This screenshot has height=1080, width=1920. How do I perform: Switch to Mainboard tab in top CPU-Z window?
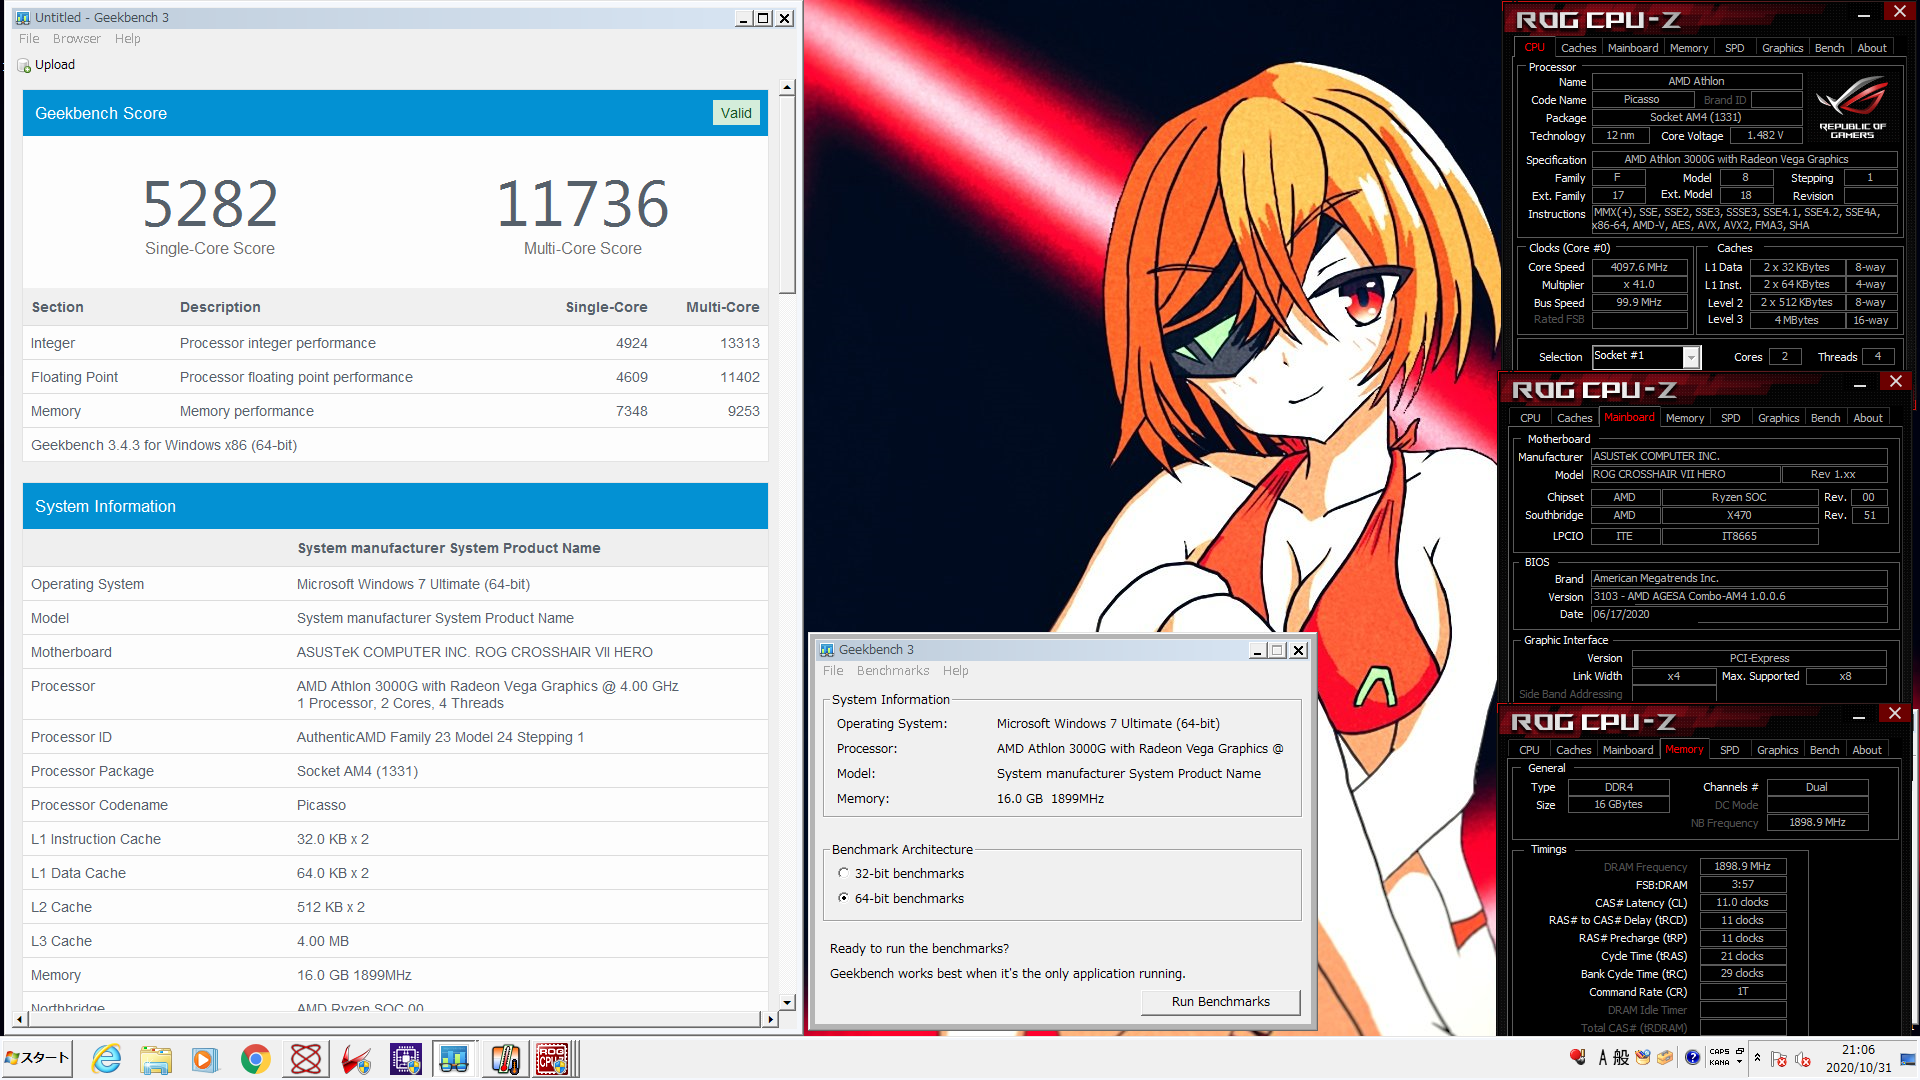(x=1633, y=48)
